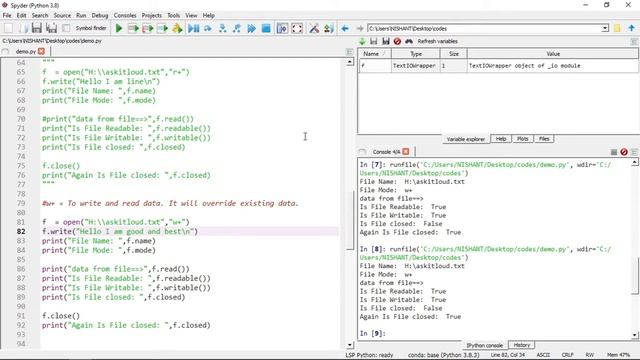
Task: Close the demo.py editor tab
Action: [41, 51]
